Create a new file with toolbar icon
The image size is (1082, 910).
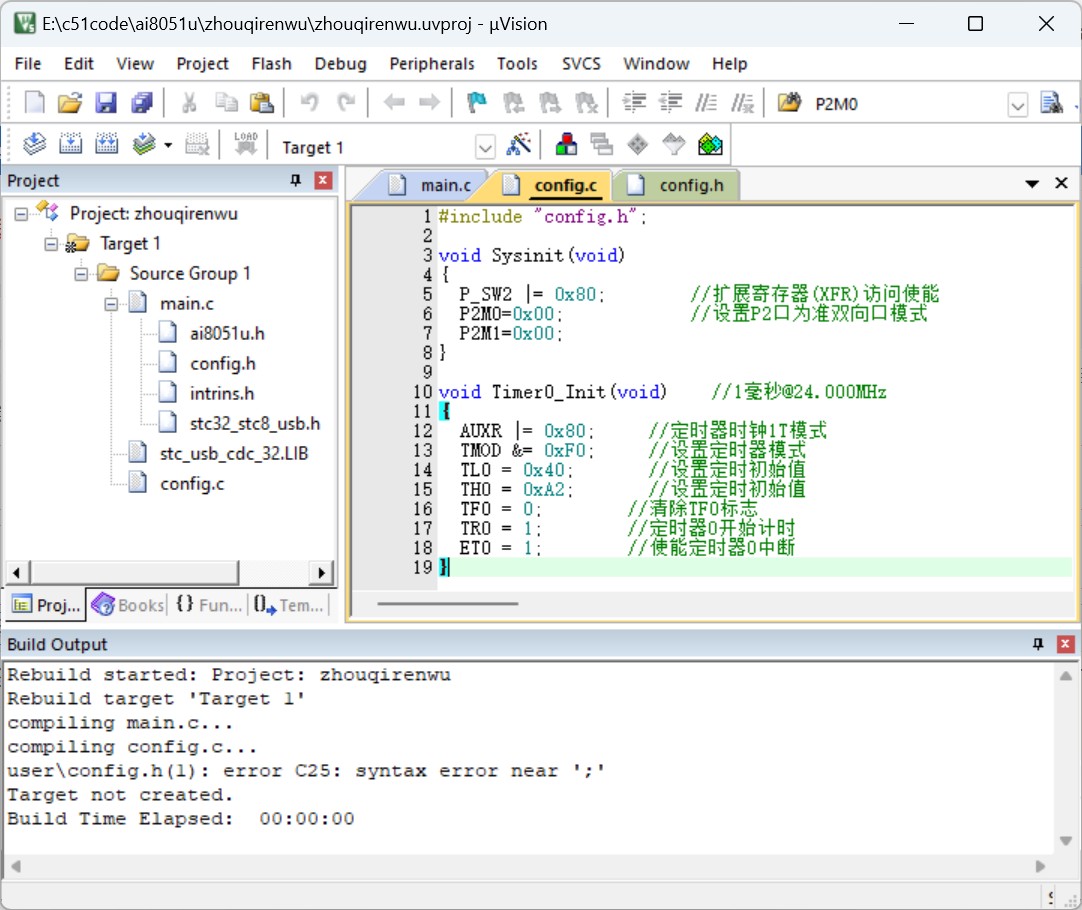pyautogui.click(x=34, y=103)
